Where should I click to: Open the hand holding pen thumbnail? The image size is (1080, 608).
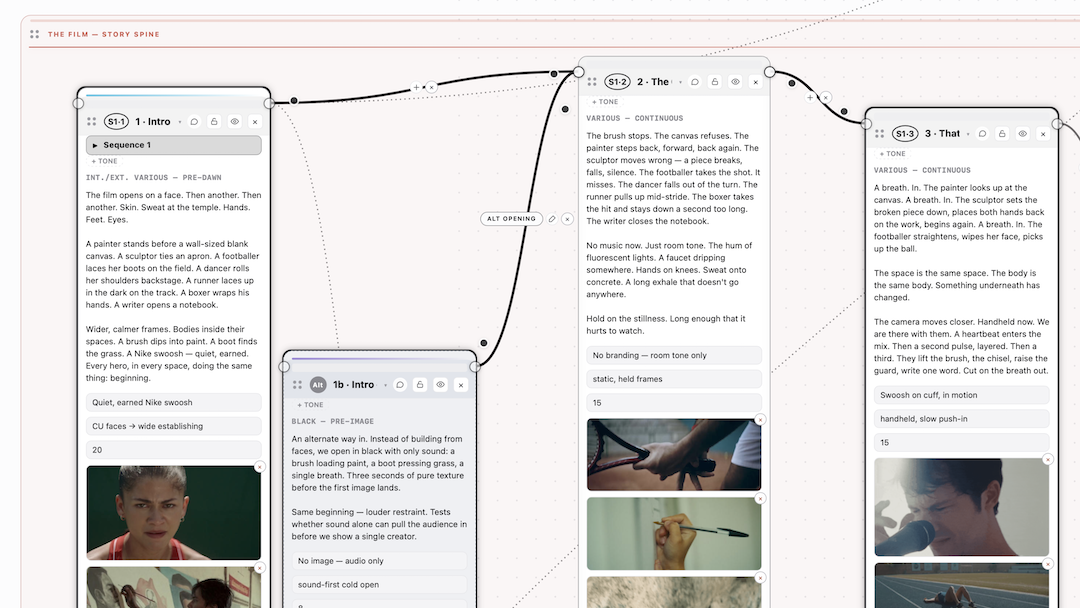click(674, 534)
